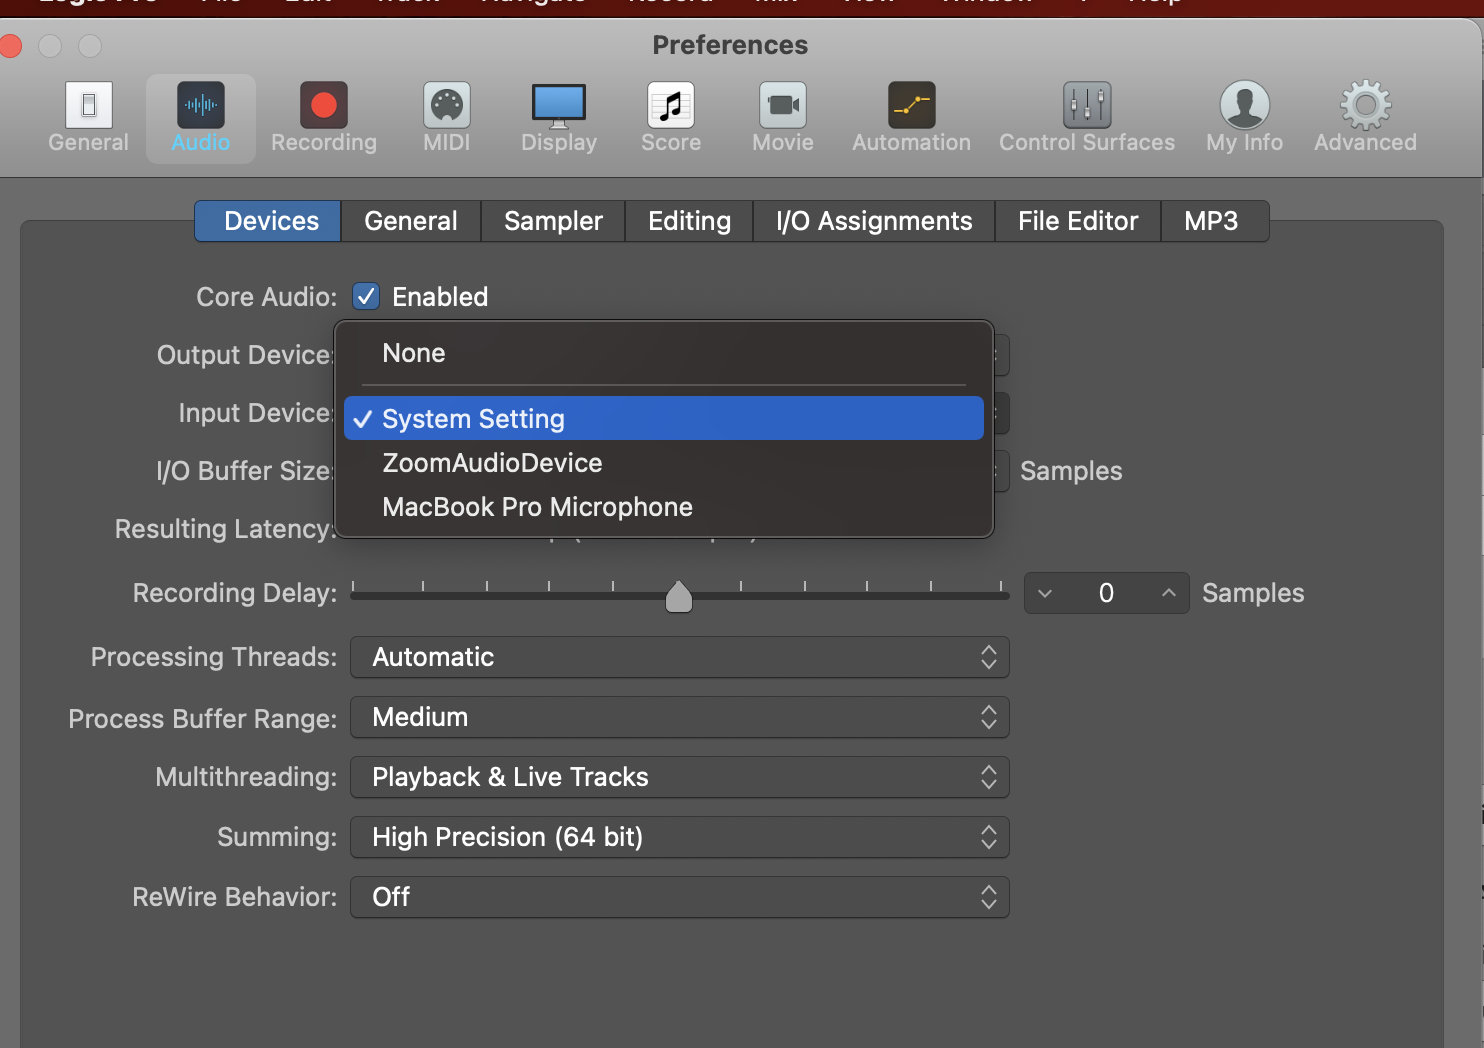Open the Display preferences icon
The image size is (1484, 1048).
tap(558, 115)
